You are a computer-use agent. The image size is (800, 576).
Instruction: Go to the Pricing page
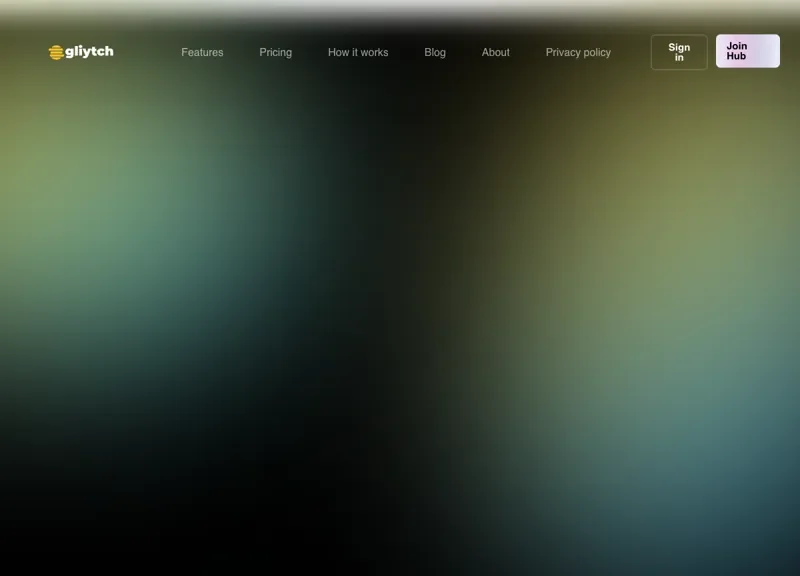pos(276,53)
